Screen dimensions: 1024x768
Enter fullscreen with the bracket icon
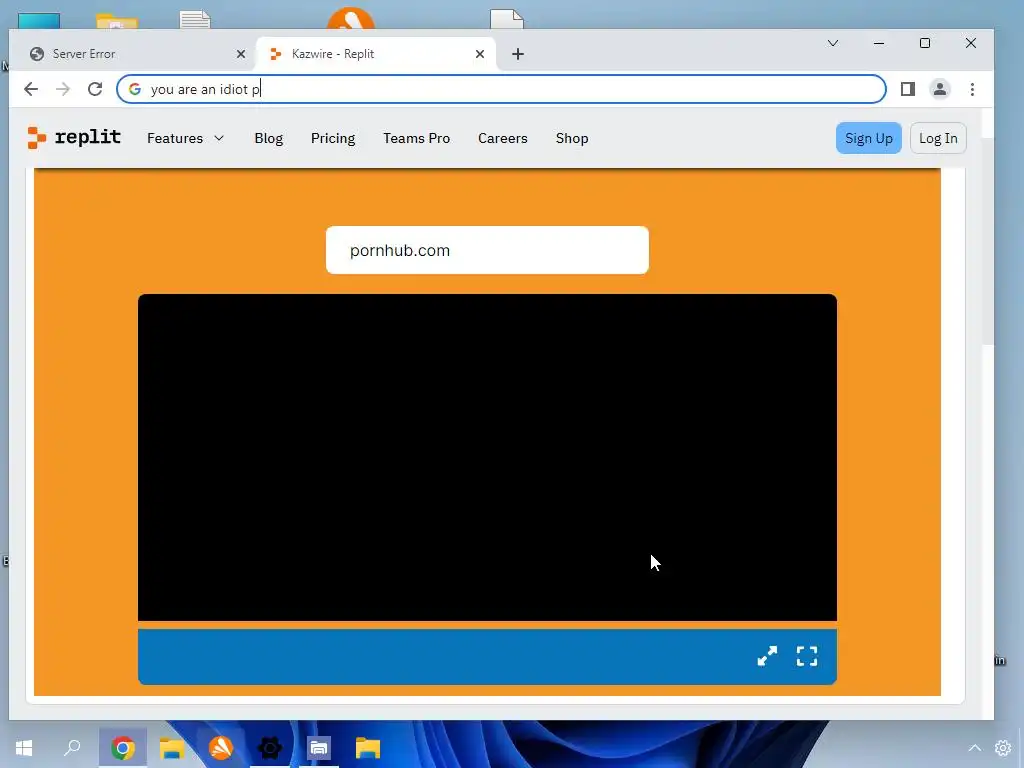pos(807,656)
